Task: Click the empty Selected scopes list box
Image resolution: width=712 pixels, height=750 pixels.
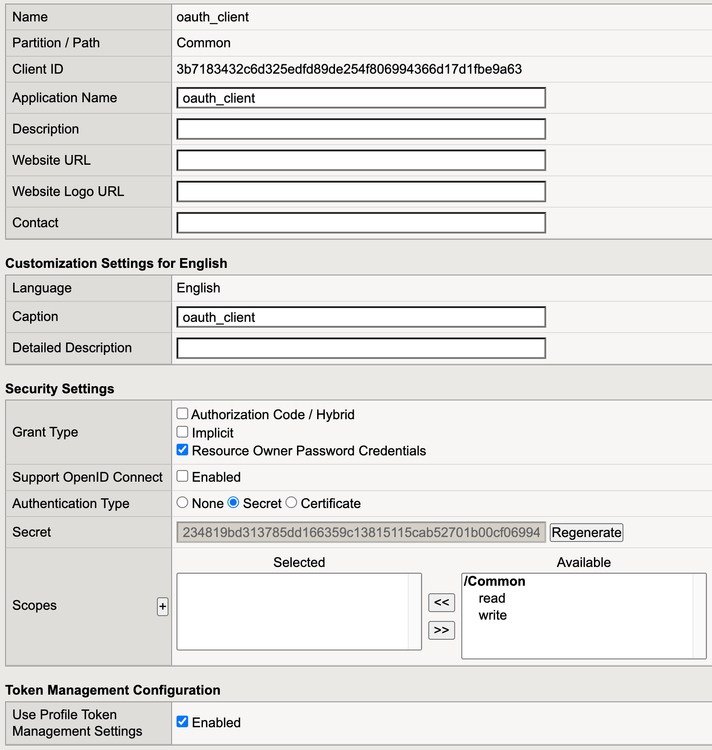Action: pos(293,611)
